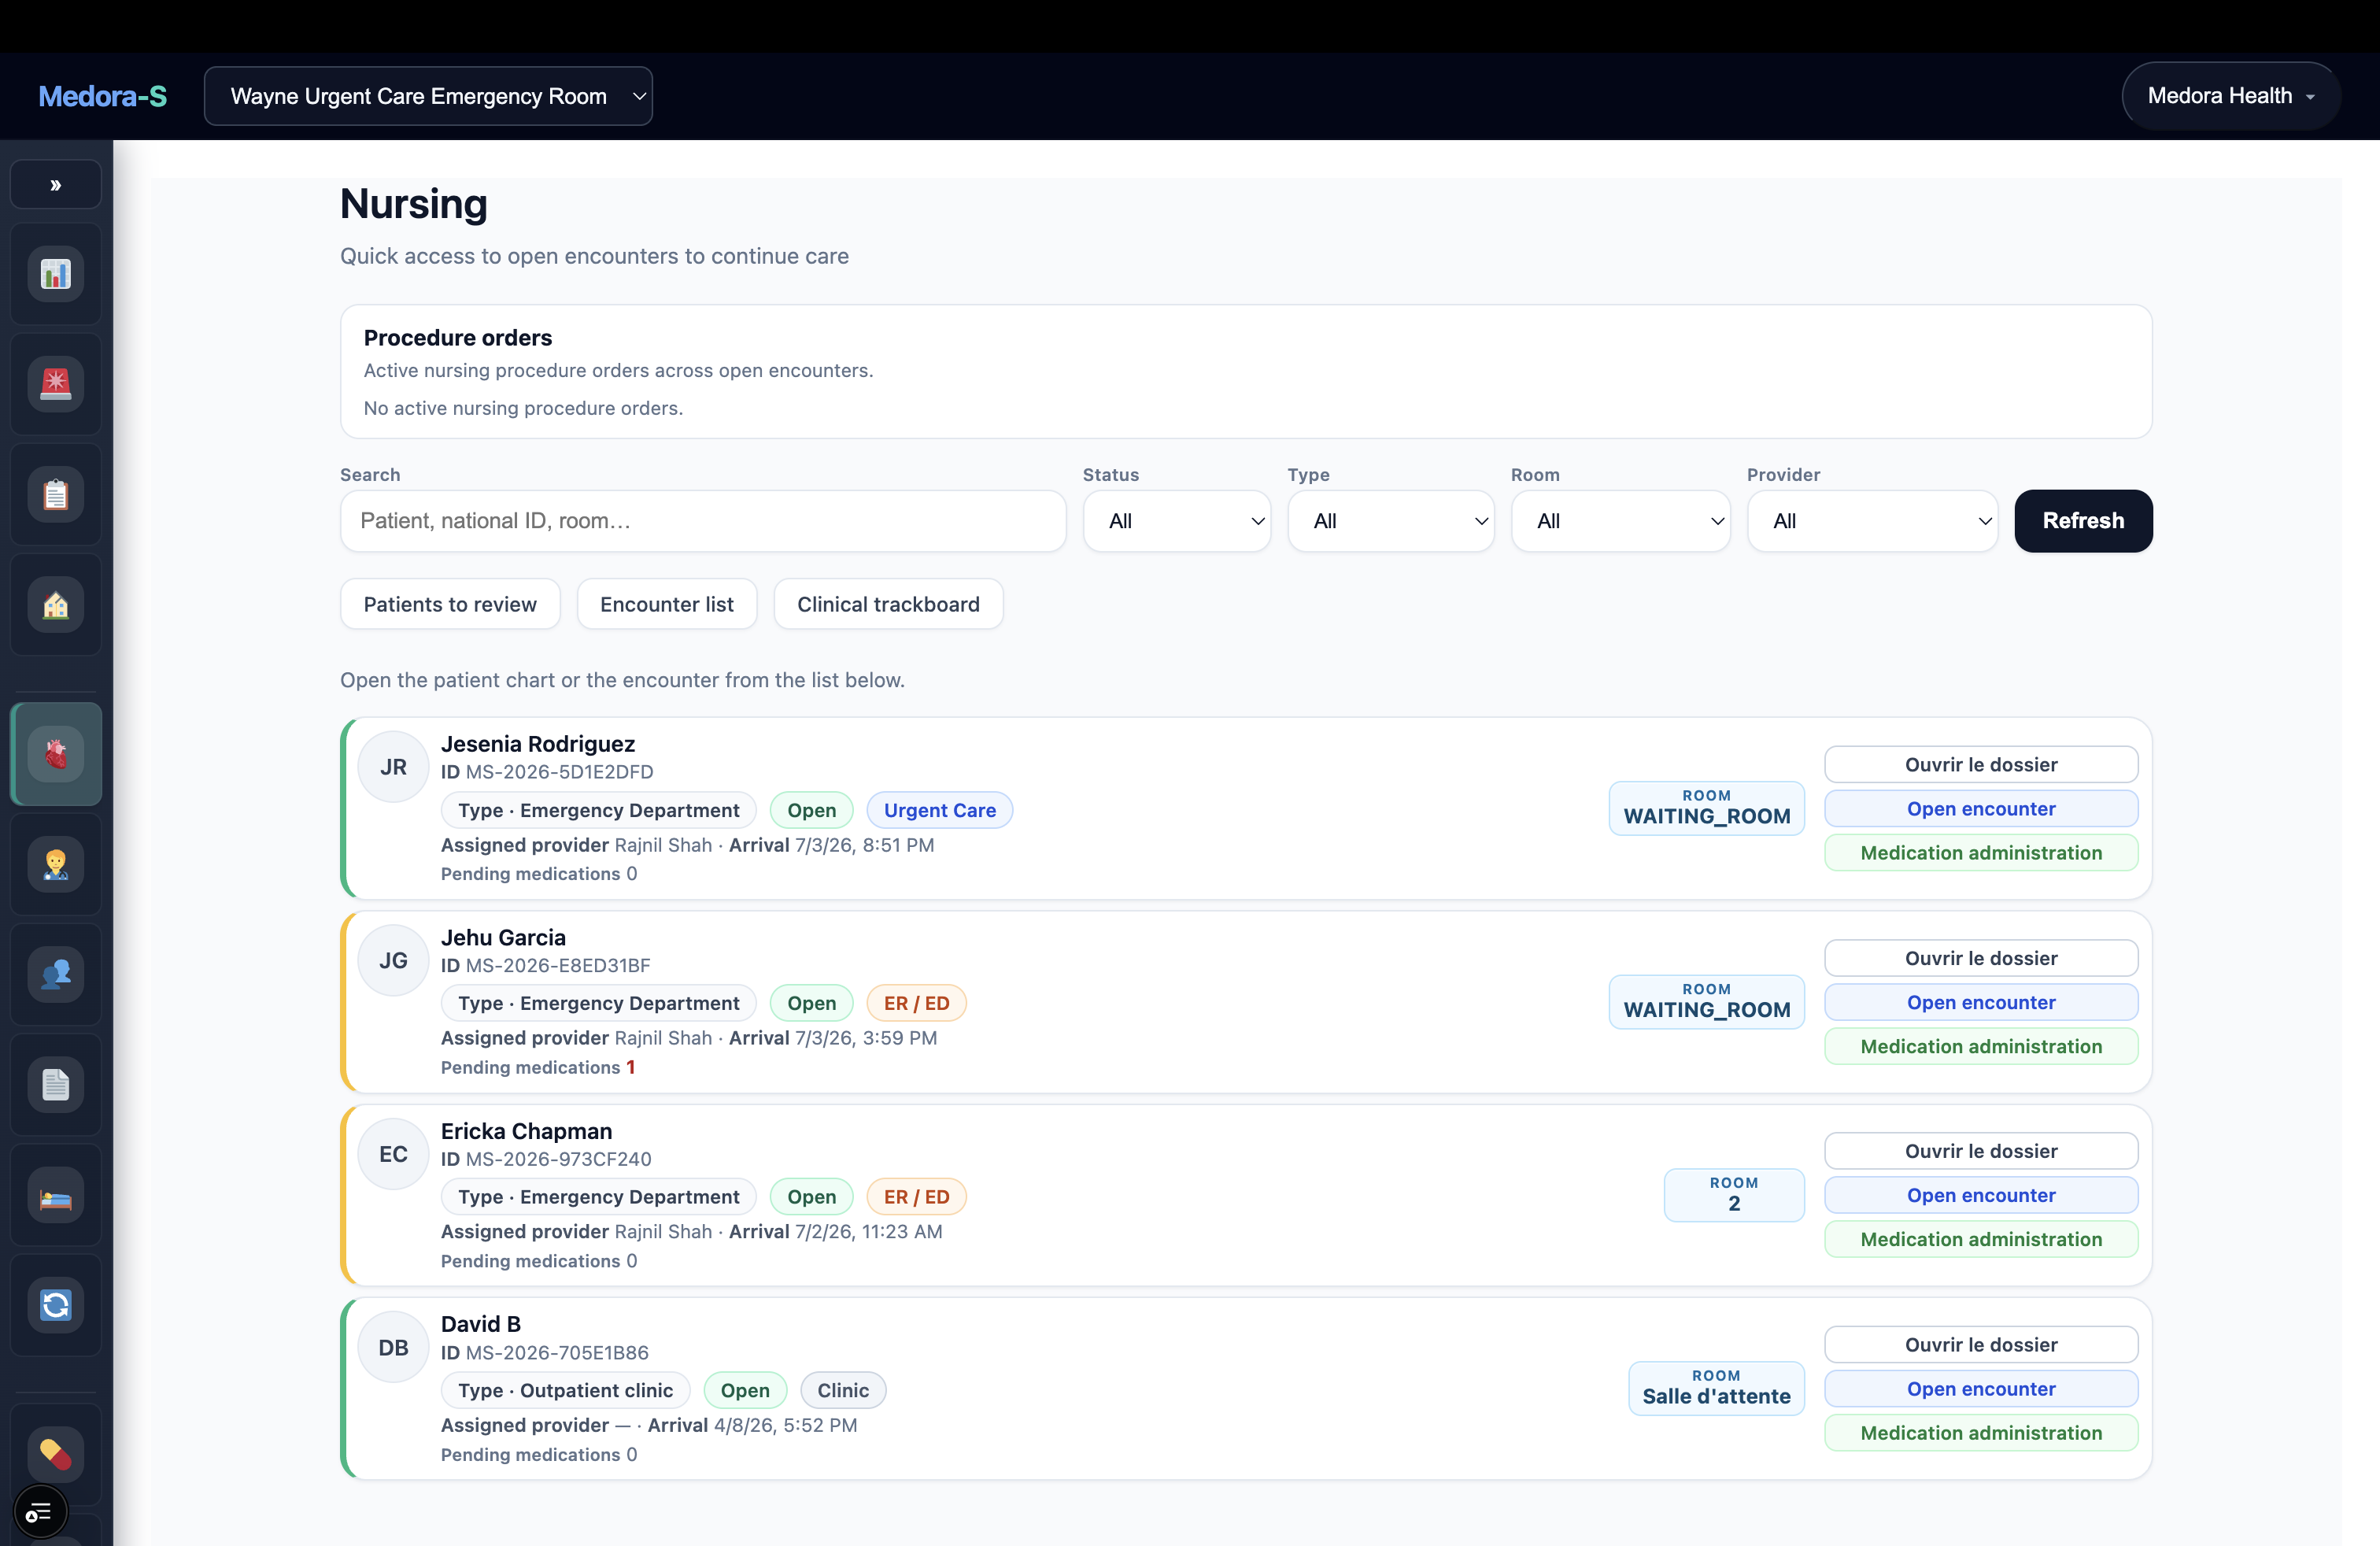
Task: Ouvrir le dossier for David B
Action: pyautogui.click(x=1981, y=1345)
